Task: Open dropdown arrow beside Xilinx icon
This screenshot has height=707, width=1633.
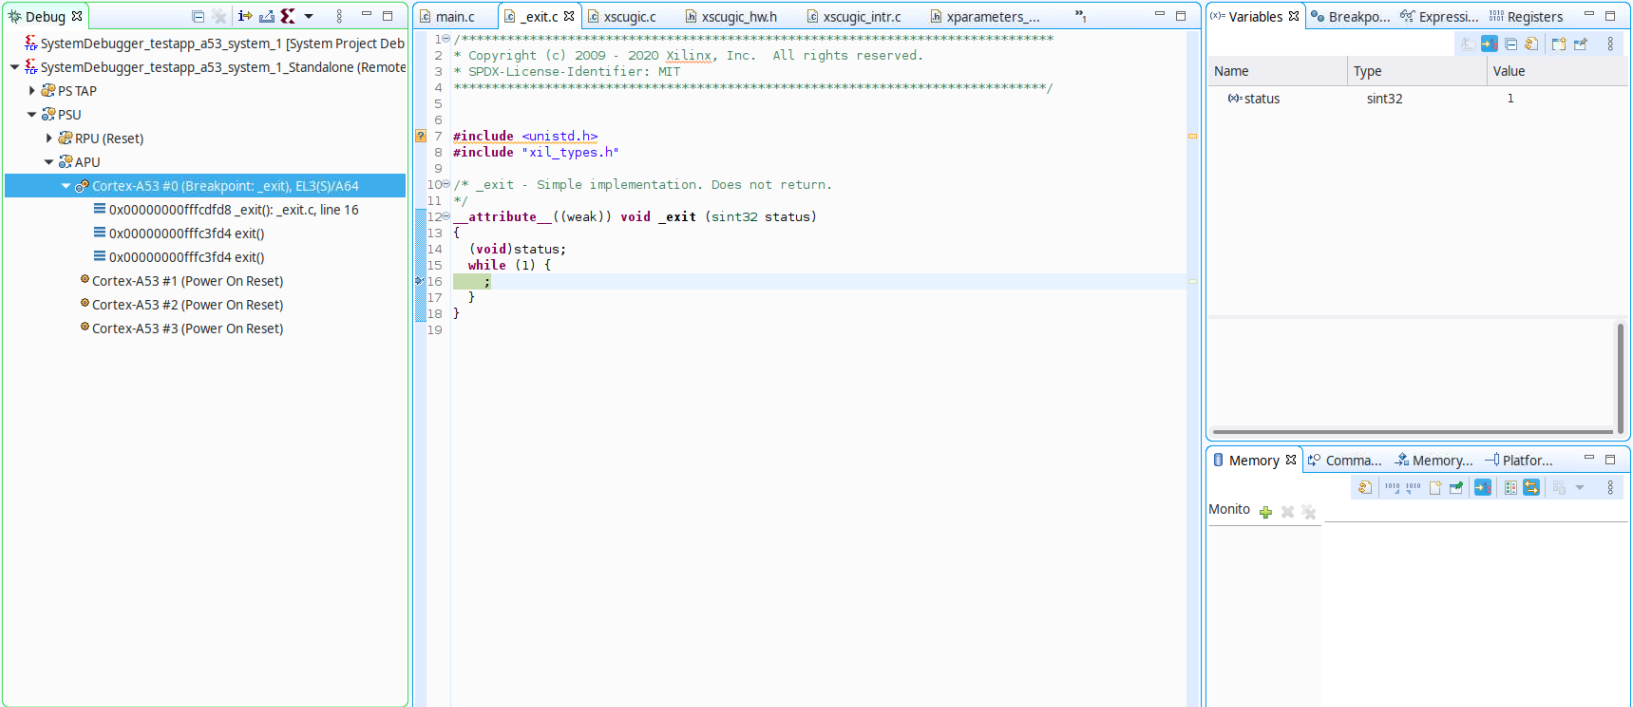Action: click(309, 16)
